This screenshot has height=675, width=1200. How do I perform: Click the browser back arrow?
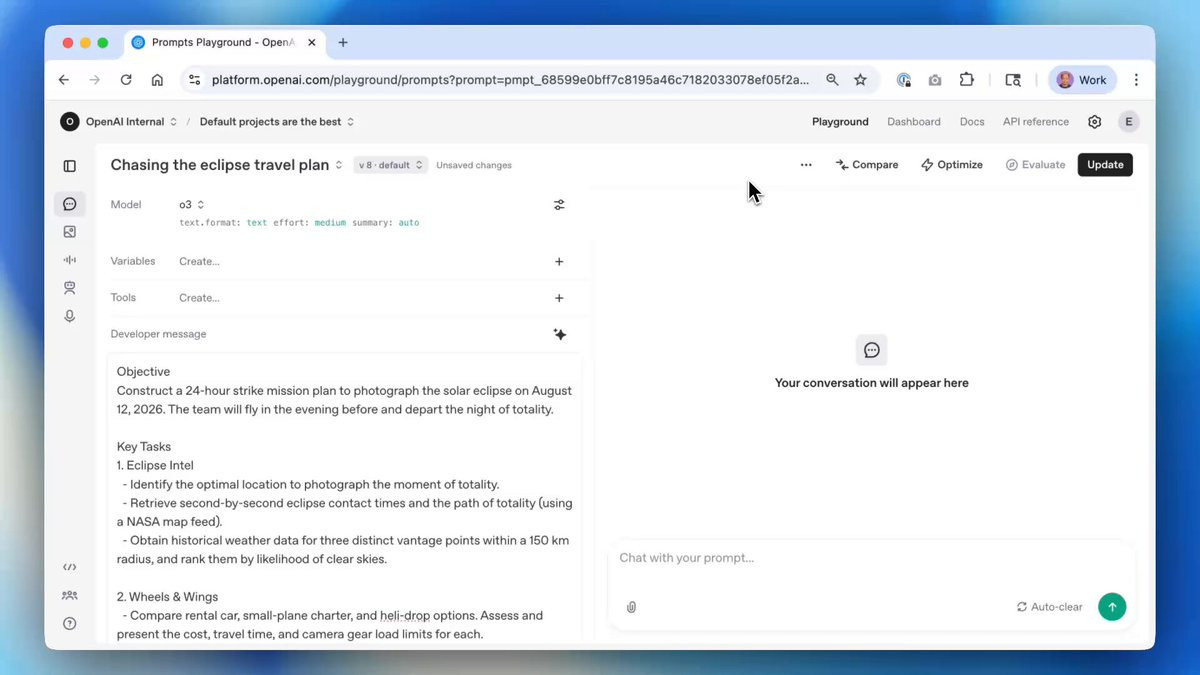point(64,80)
